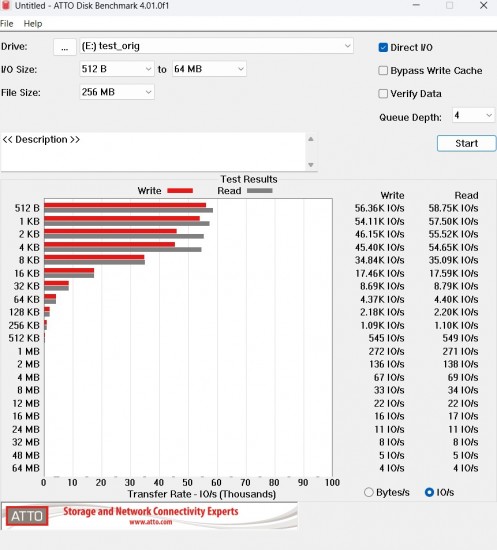
Task: Open the Queue Depth dropdown
Action: tap(473, 115)
